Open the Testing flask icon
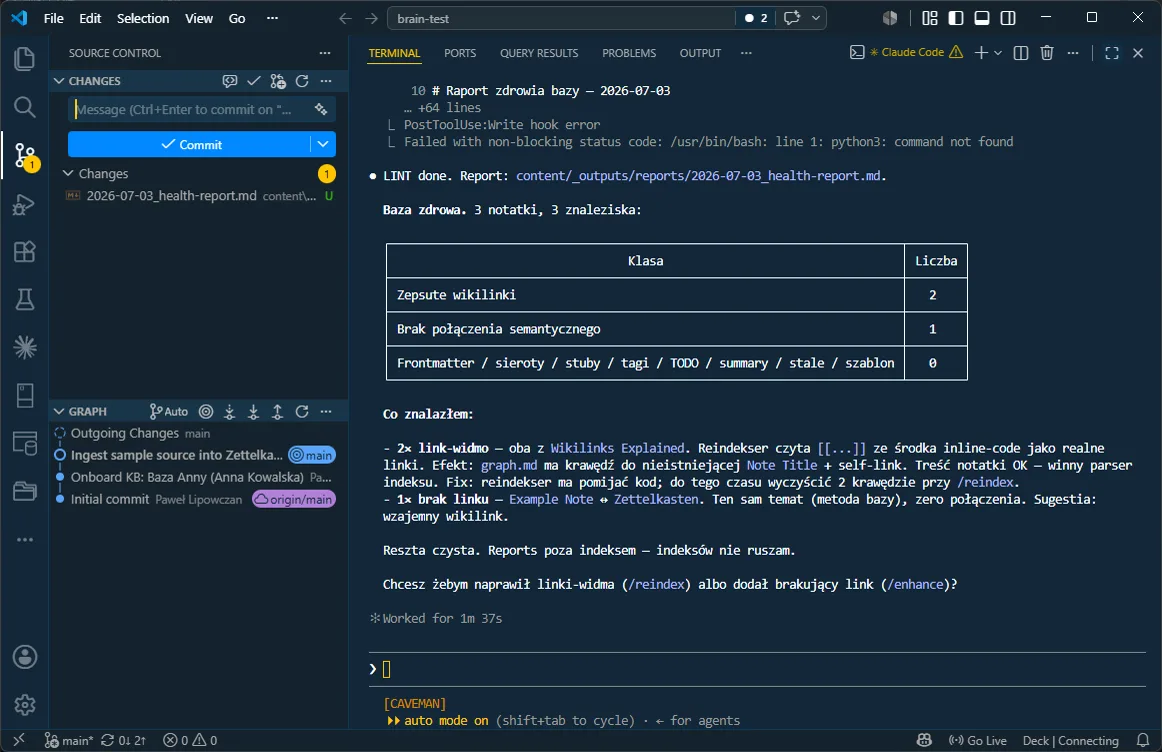 click(x=24, y=299)
